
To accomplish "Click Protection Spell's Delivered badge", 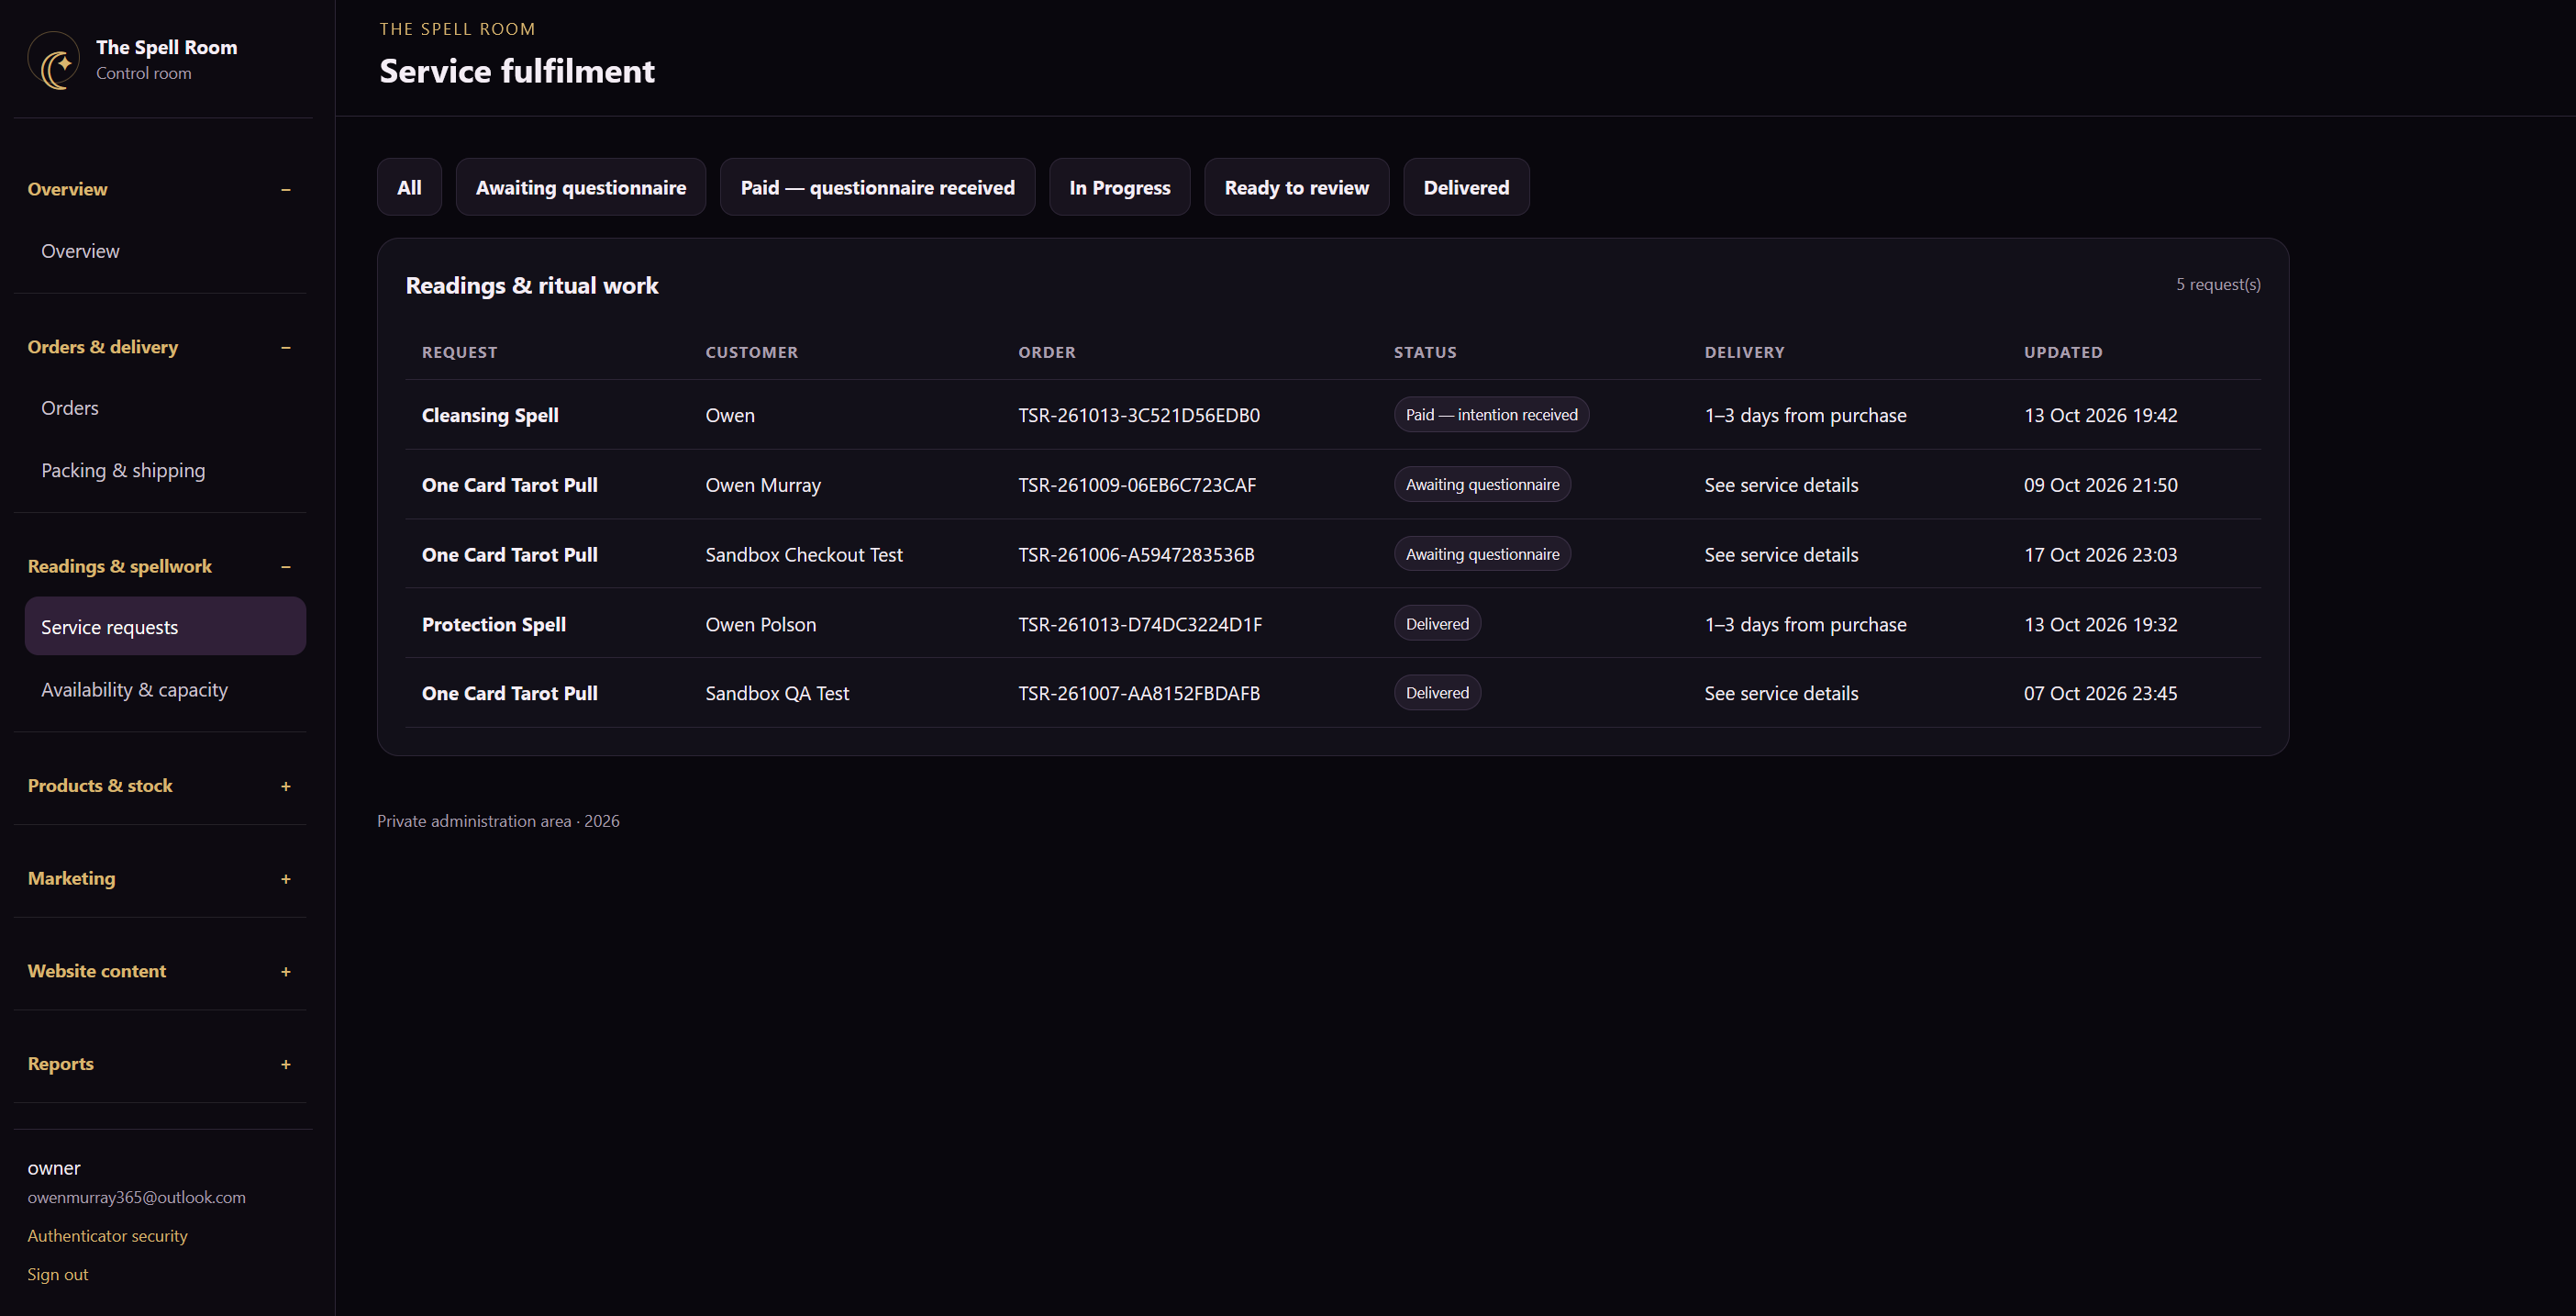I will pos(1437,623).
